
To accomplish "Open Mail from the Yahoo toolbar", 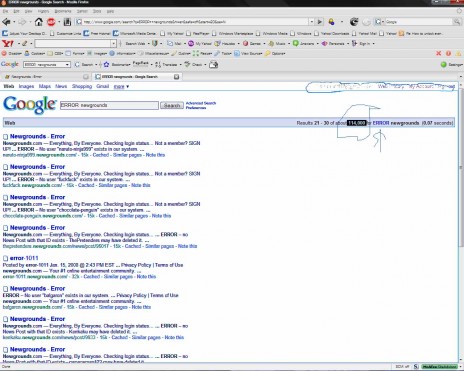I will pos(174,43).
